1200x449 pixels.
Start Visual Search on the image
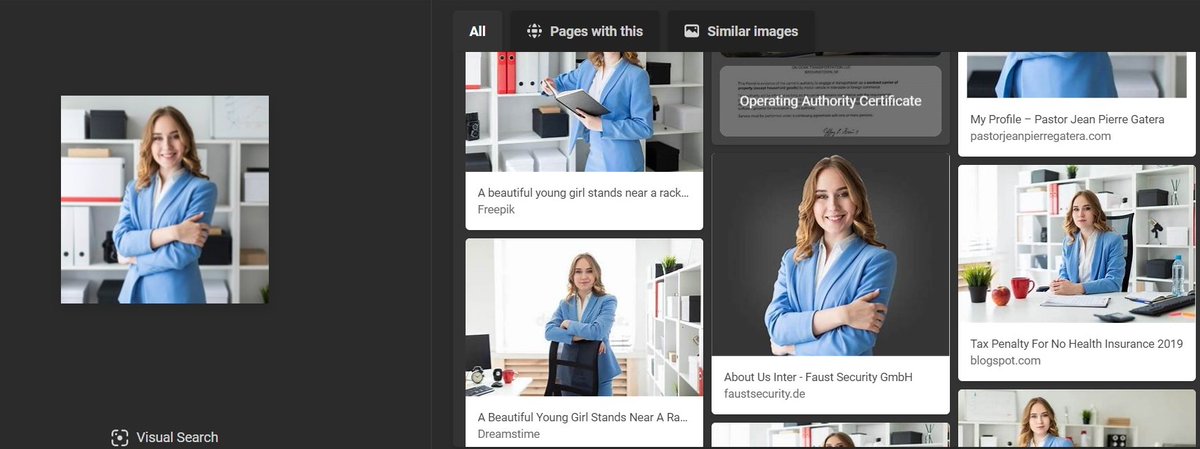click(x=165, y=437)
